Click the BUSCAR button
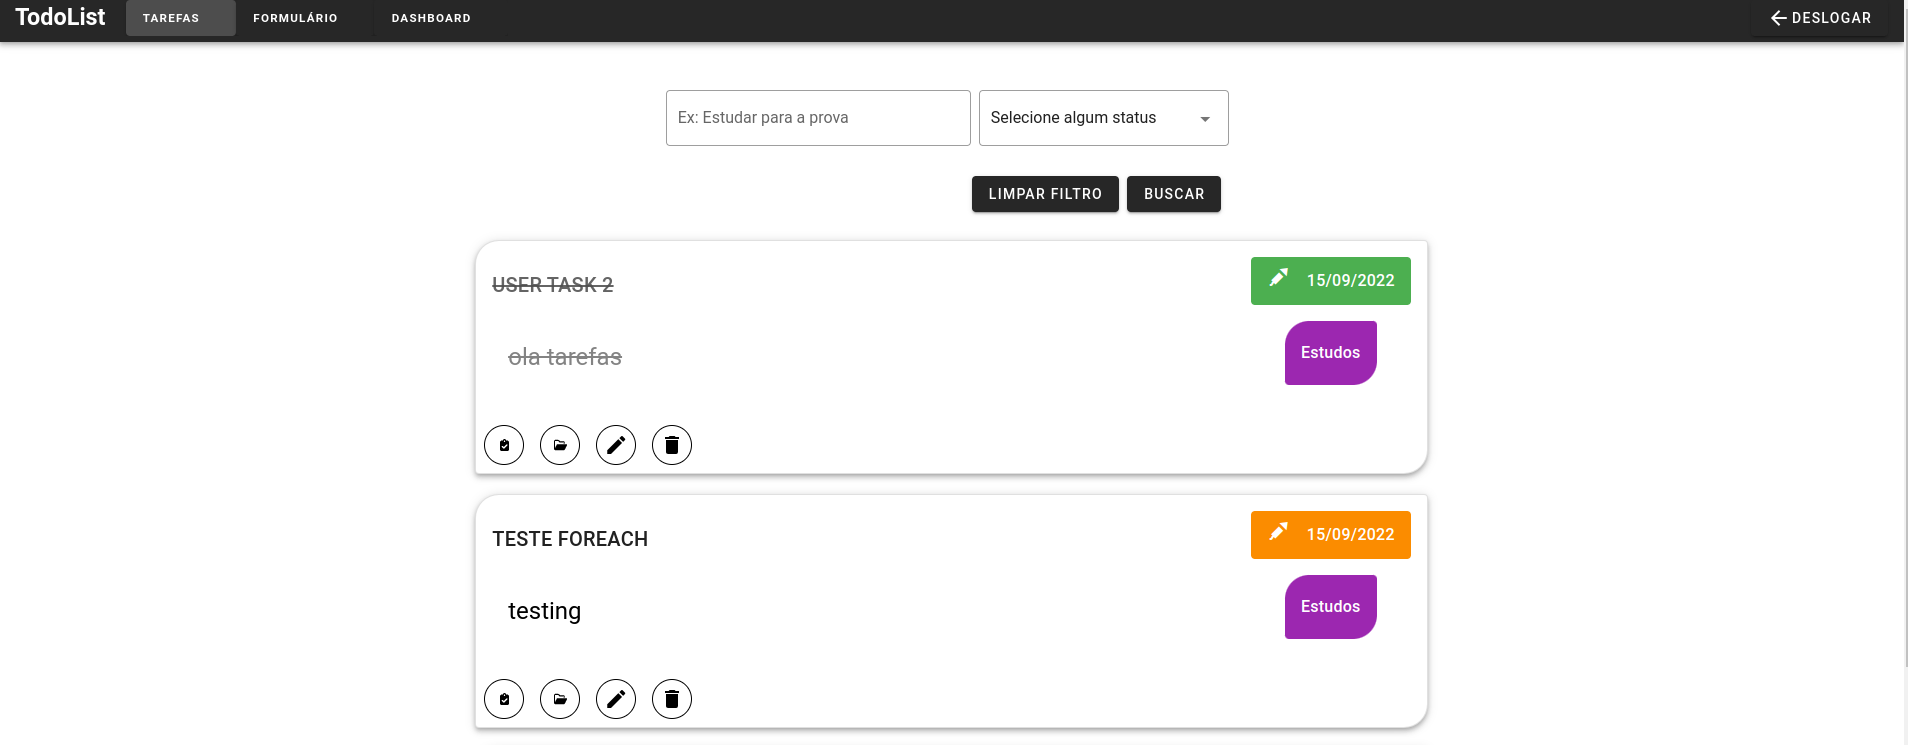1908x745 pixels. (x=1174, y=194)
